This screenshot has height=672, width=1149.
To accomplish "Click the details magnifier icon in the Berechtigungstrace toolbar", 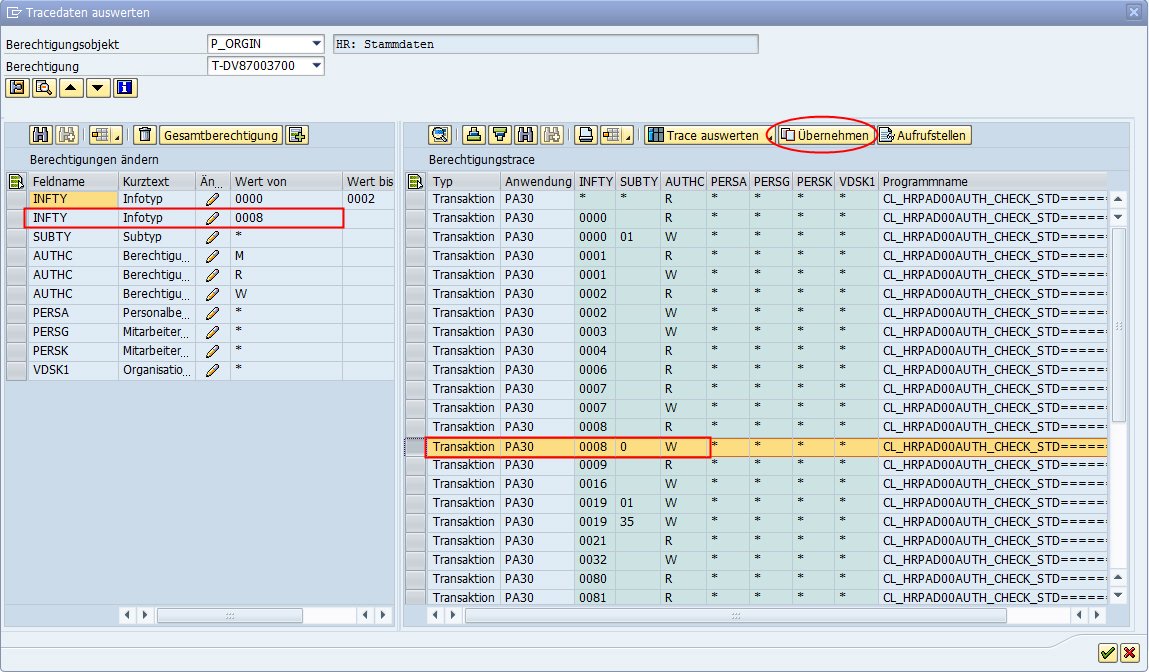I will pos(440,135).
